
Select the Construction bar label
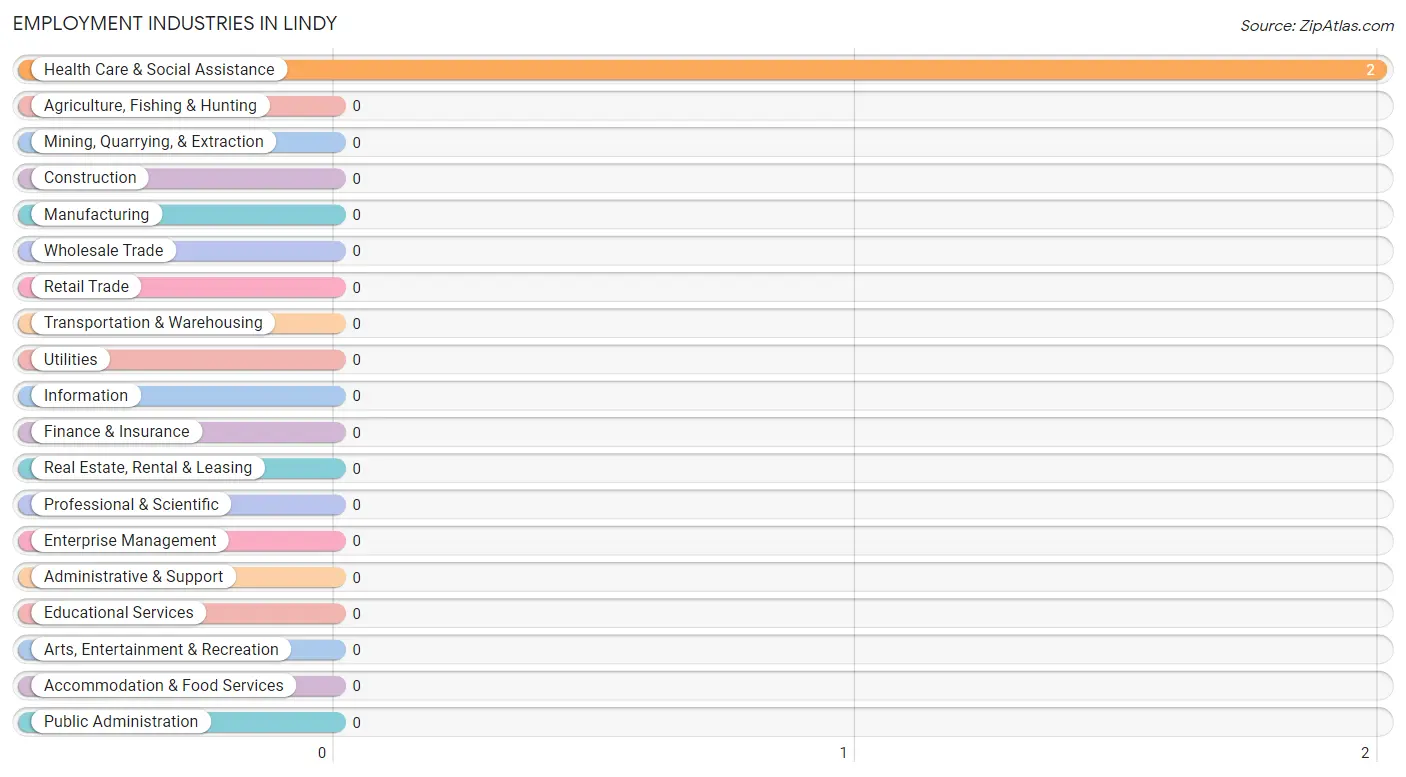[90, 178]
